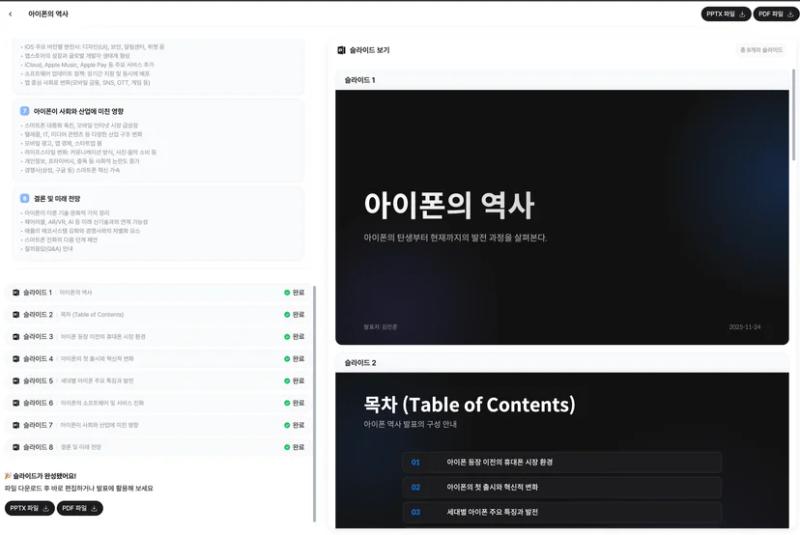Click green 완료 check icon for 슬라이드 6
The image size is (800, 535).
tap(287, 403)
